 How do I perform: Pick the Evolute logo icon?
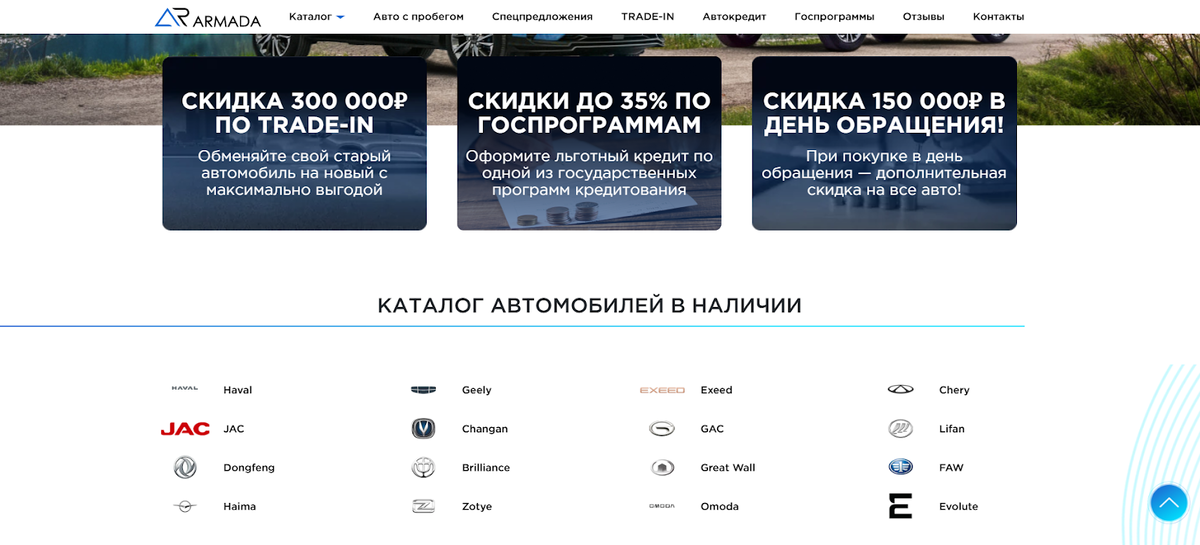click(x=900, y=506)
